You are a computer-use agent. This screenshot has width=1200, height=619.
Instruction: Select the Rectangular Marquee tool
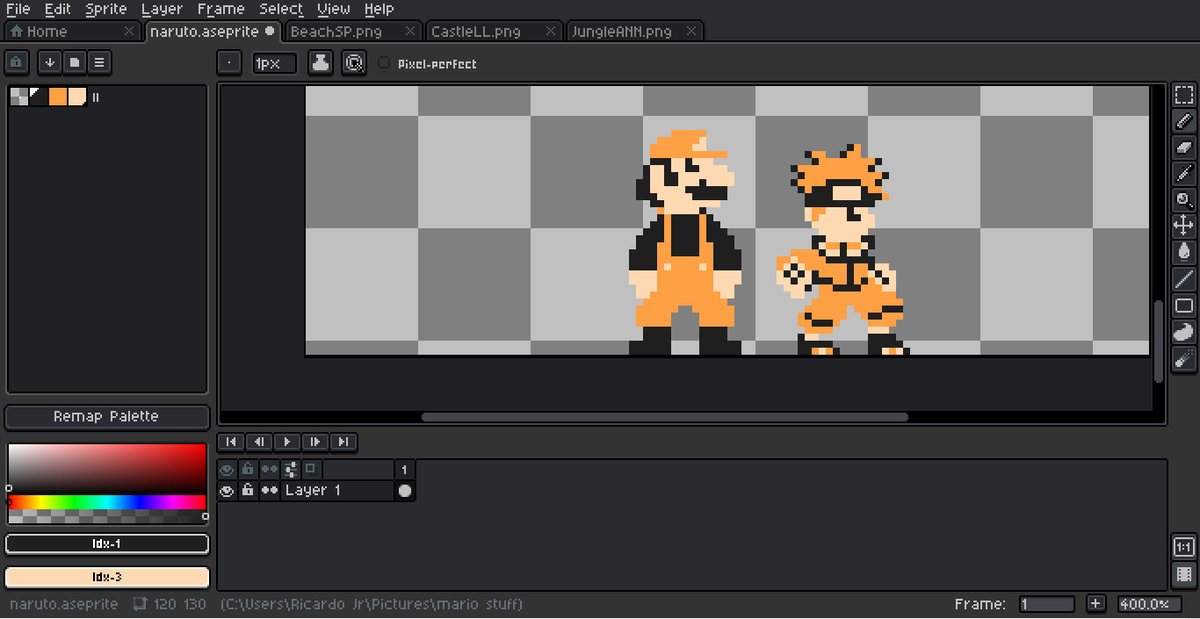1184,95
